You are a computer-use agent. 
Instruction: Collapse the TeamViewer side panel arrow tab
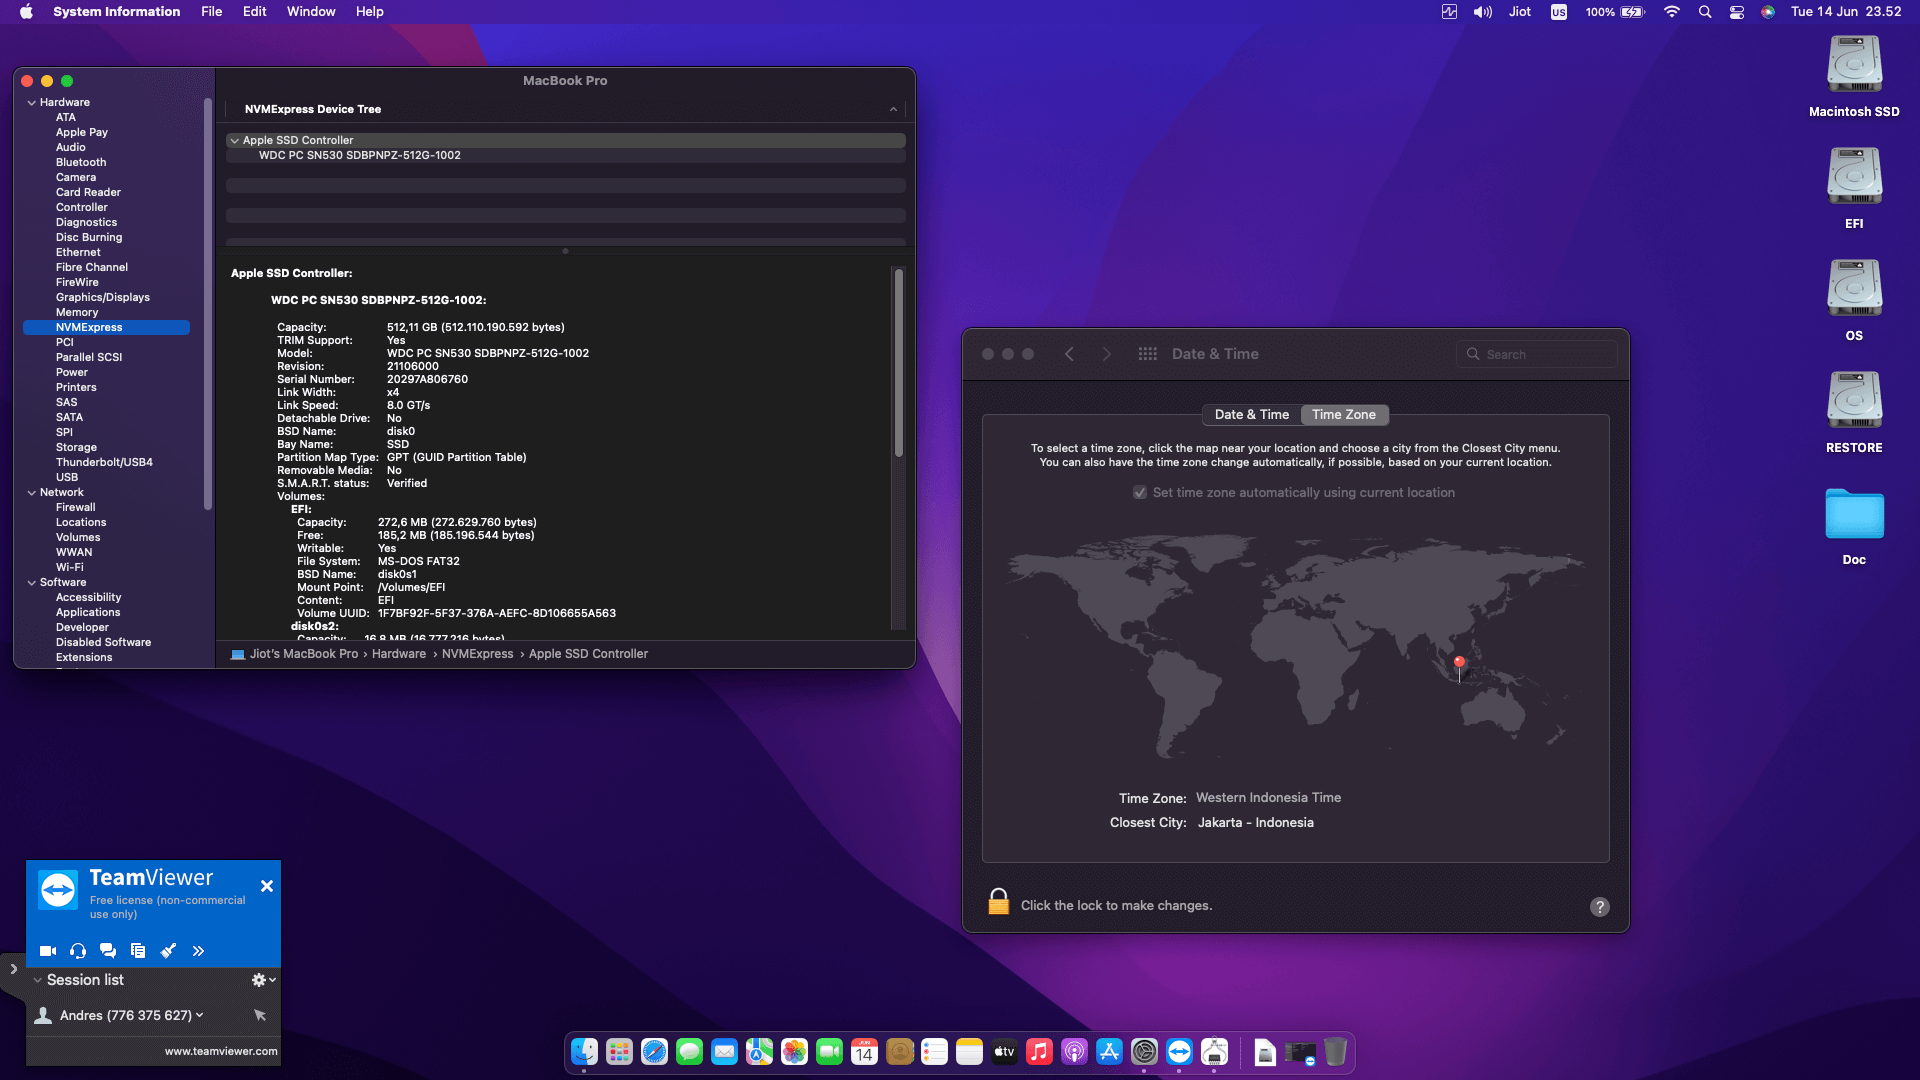click(13, 969)
